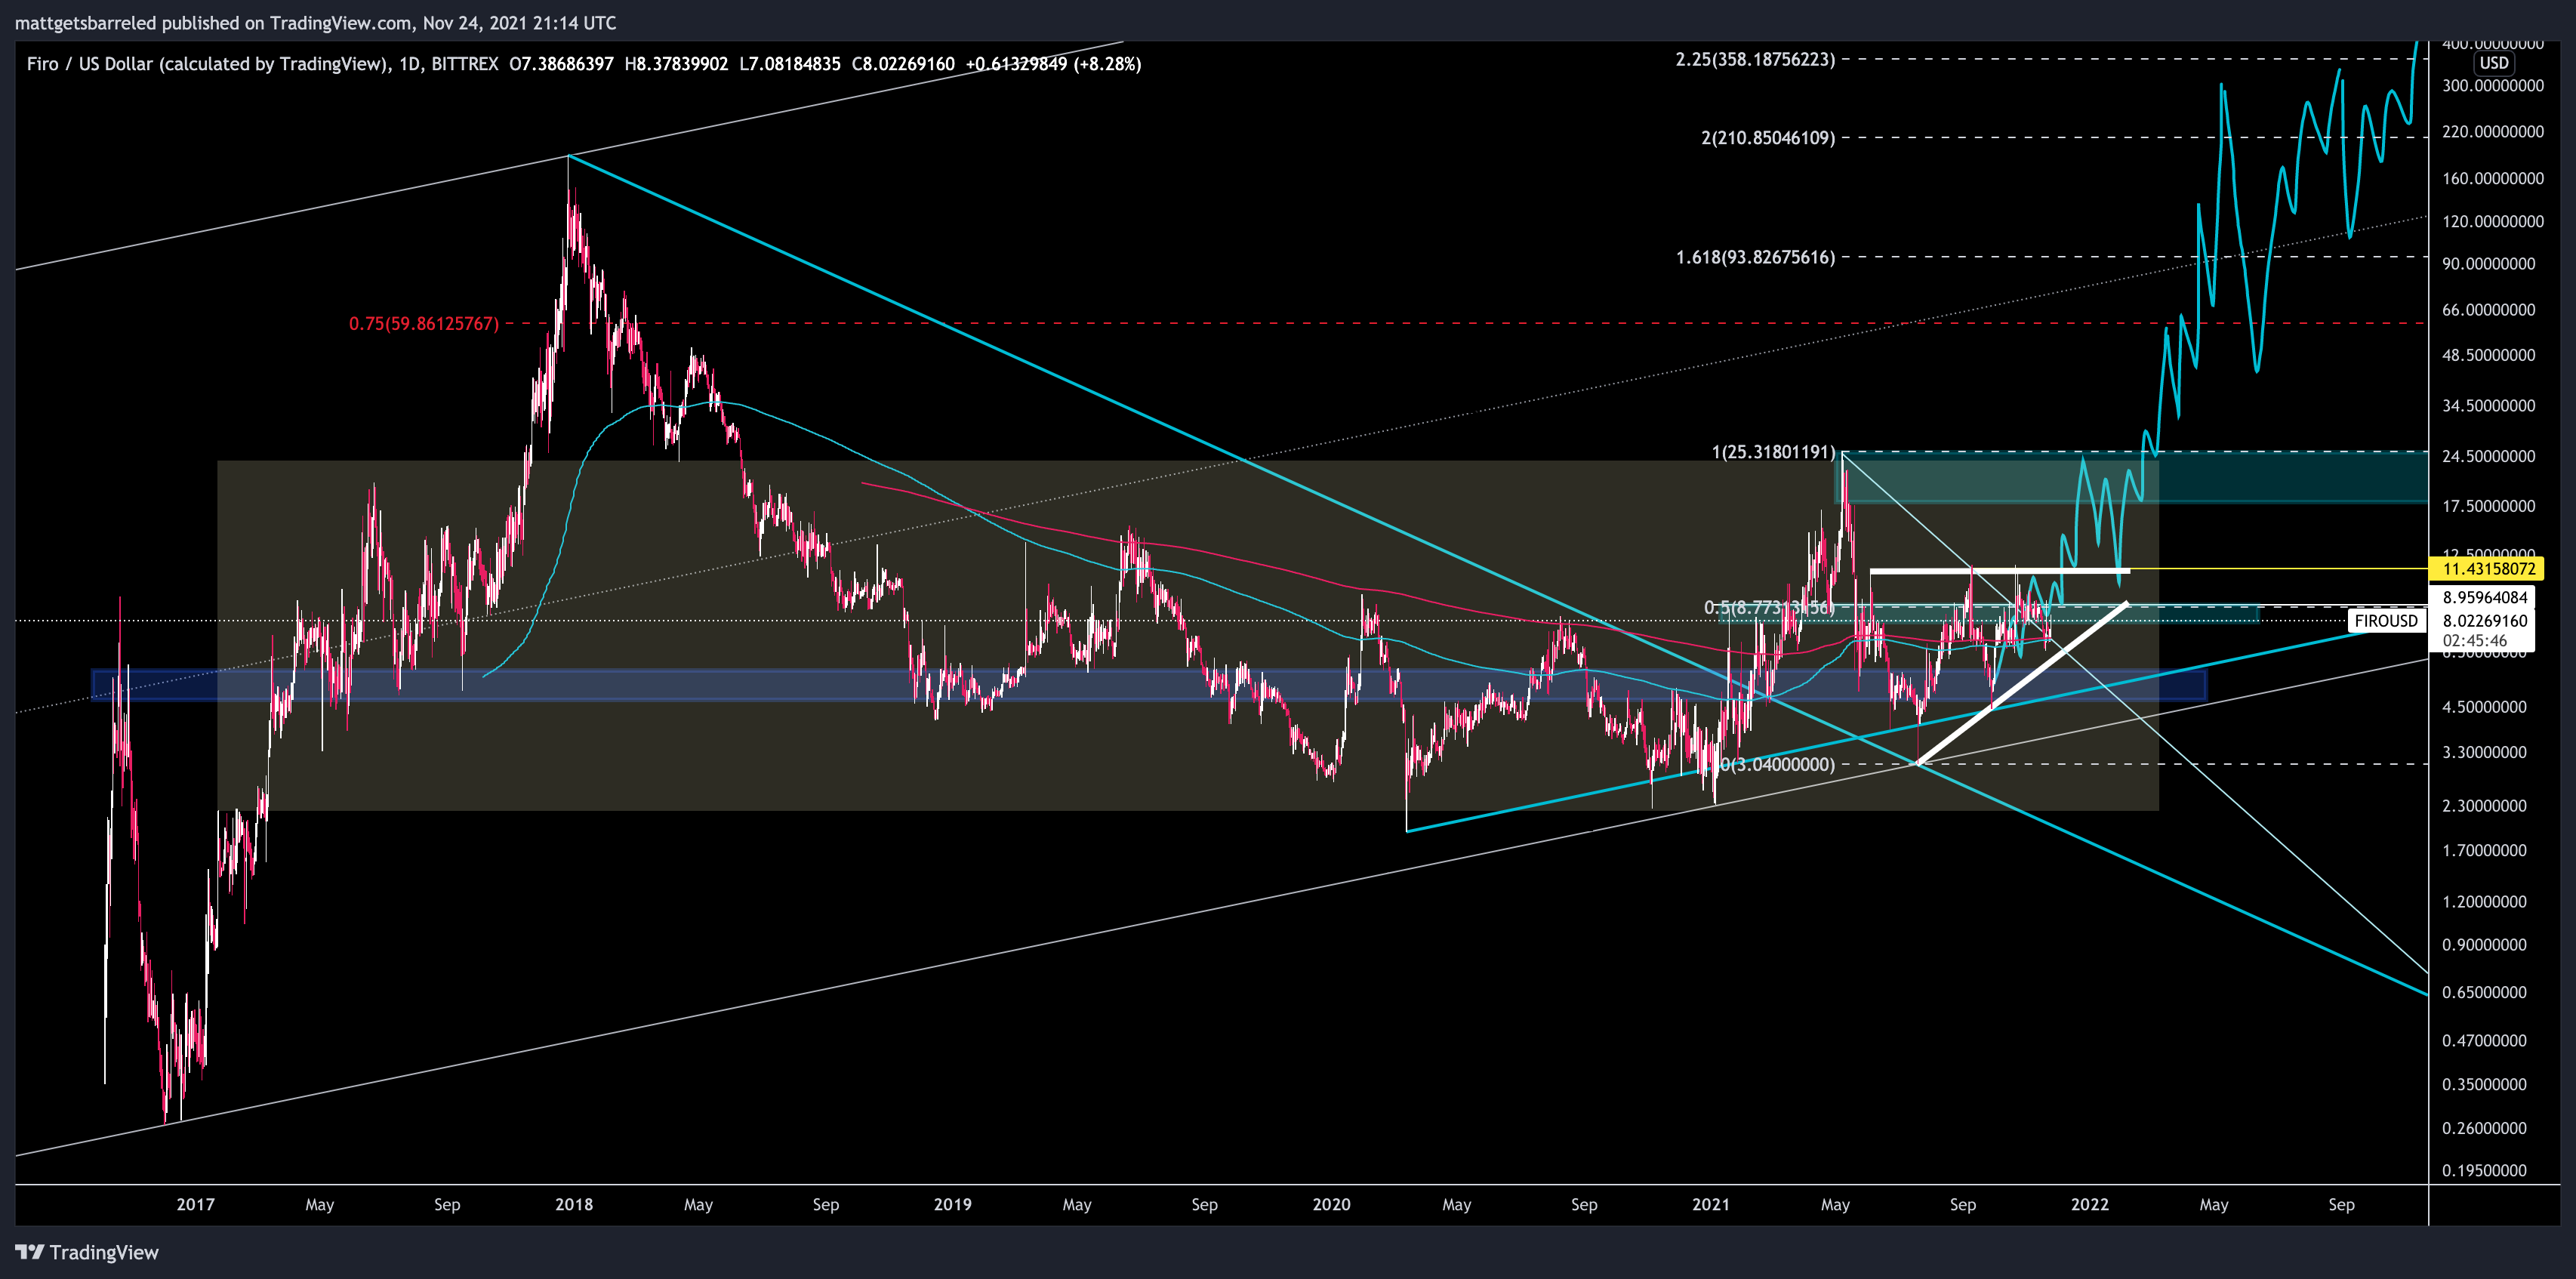Click the 2017 label on time axis
Viewport: 2576px width, 1279px height.
pos(195,1204)
